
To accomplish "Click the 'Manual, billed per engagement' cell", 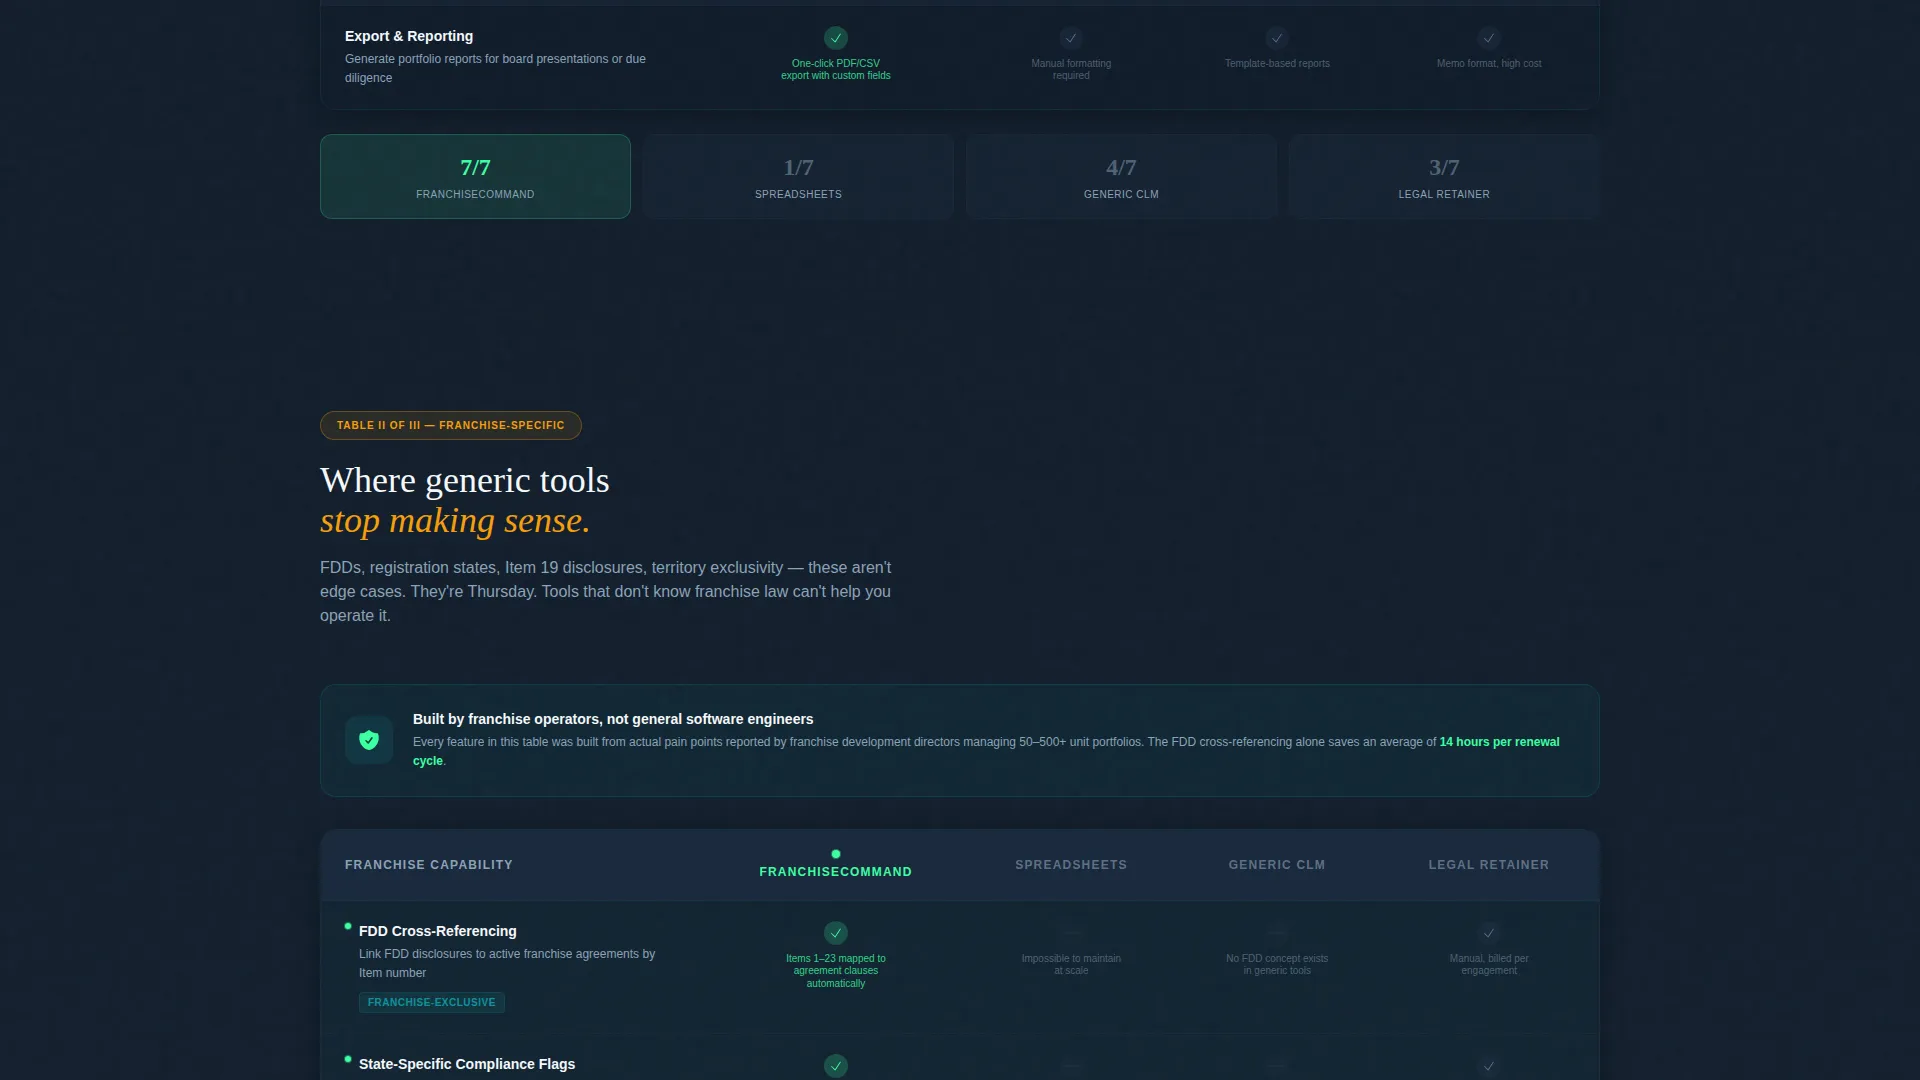I will 1489,964.
